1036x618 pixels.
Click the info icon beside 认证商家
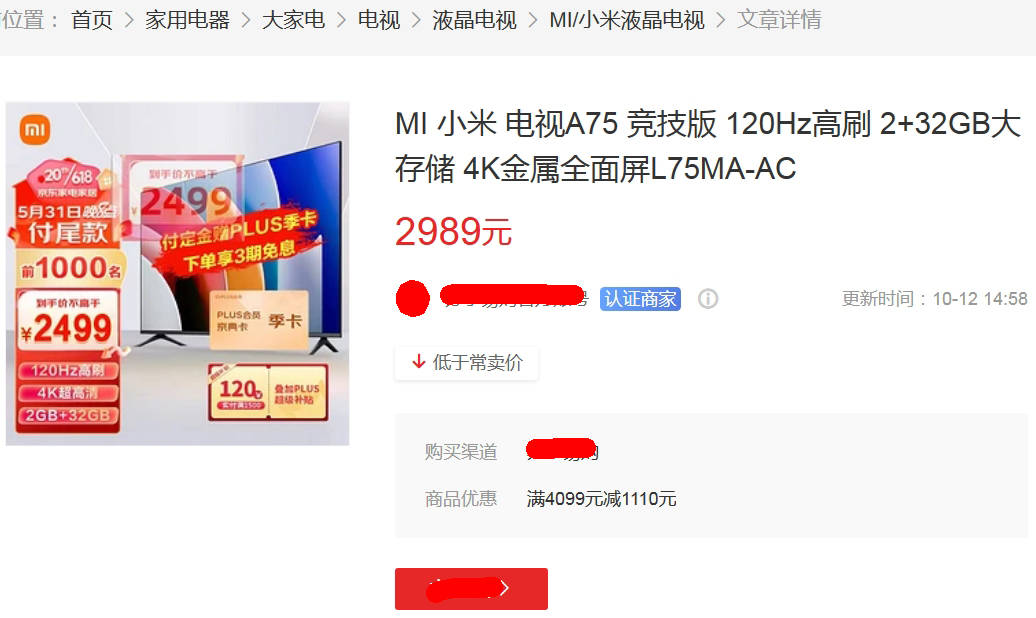708,299
